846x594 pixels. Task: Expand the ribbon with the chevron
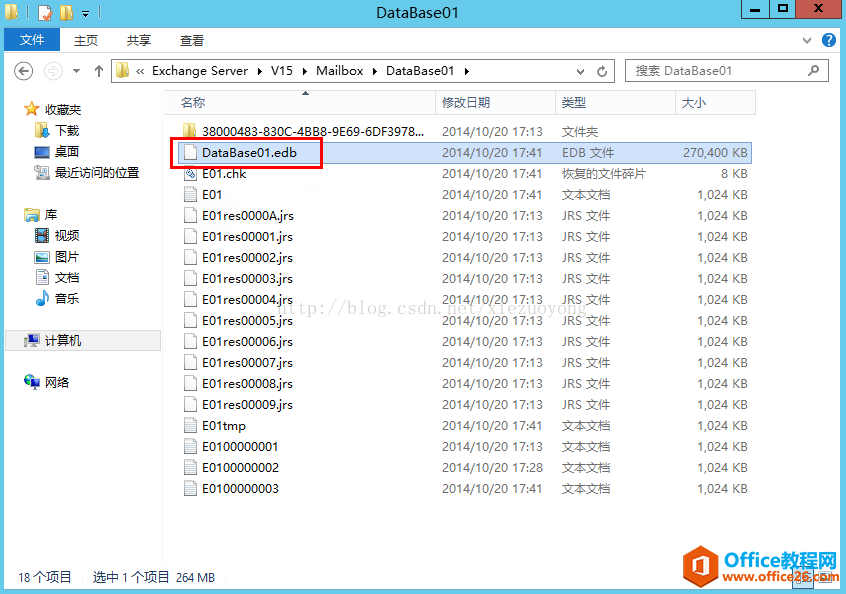pos(807,40)
